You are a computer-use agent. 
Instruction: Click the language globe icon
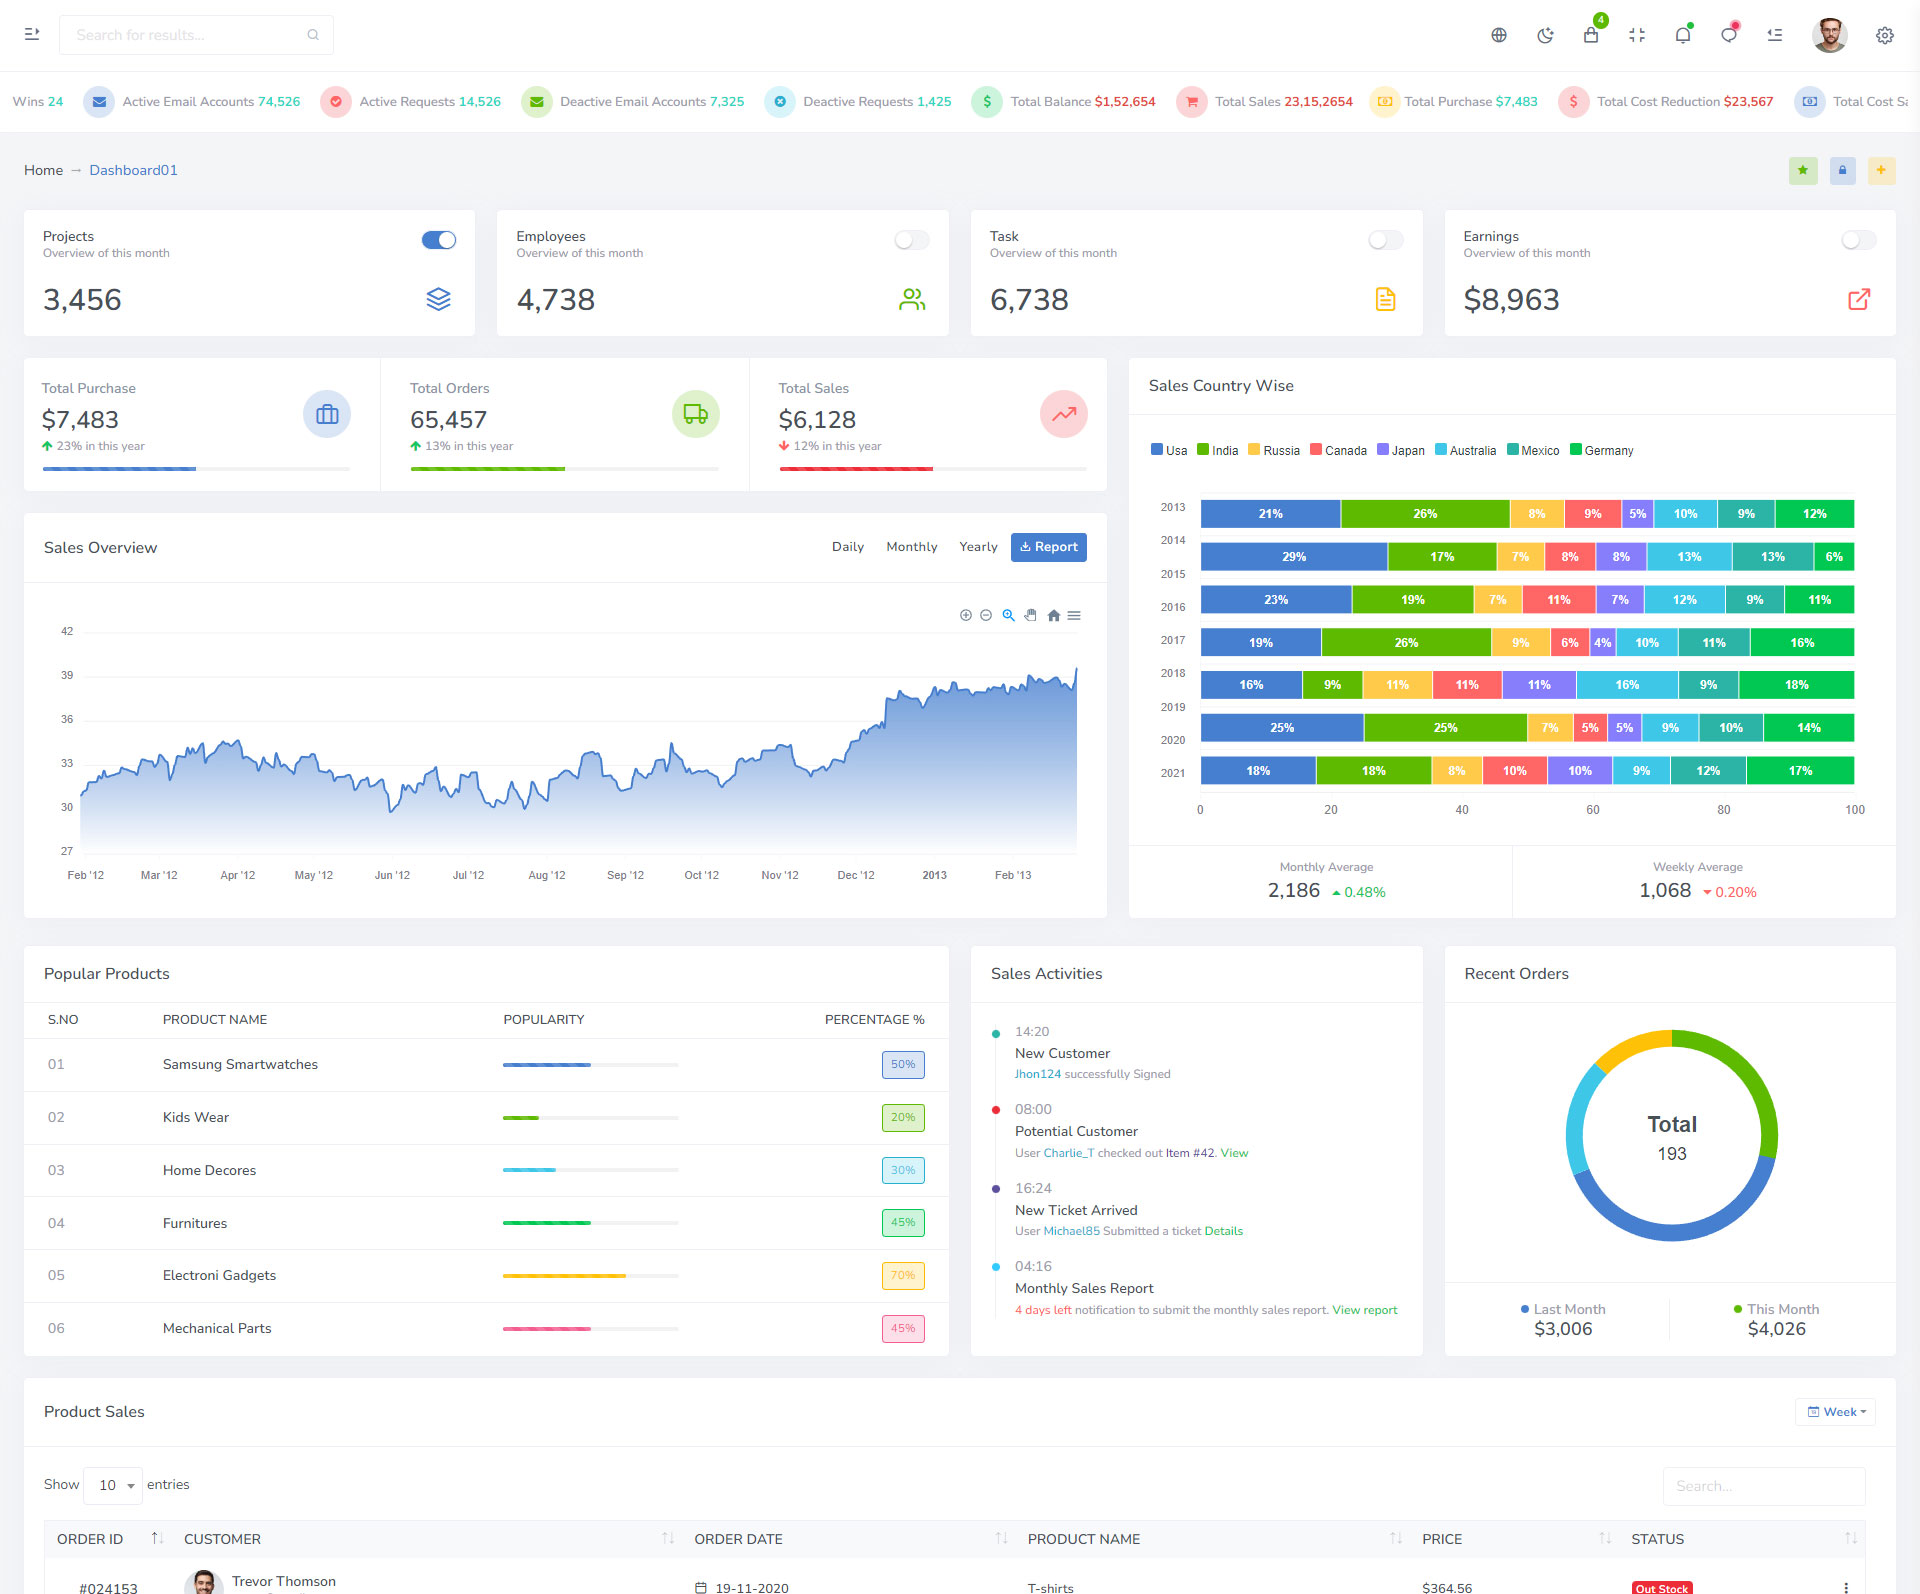click(1499, 36)
